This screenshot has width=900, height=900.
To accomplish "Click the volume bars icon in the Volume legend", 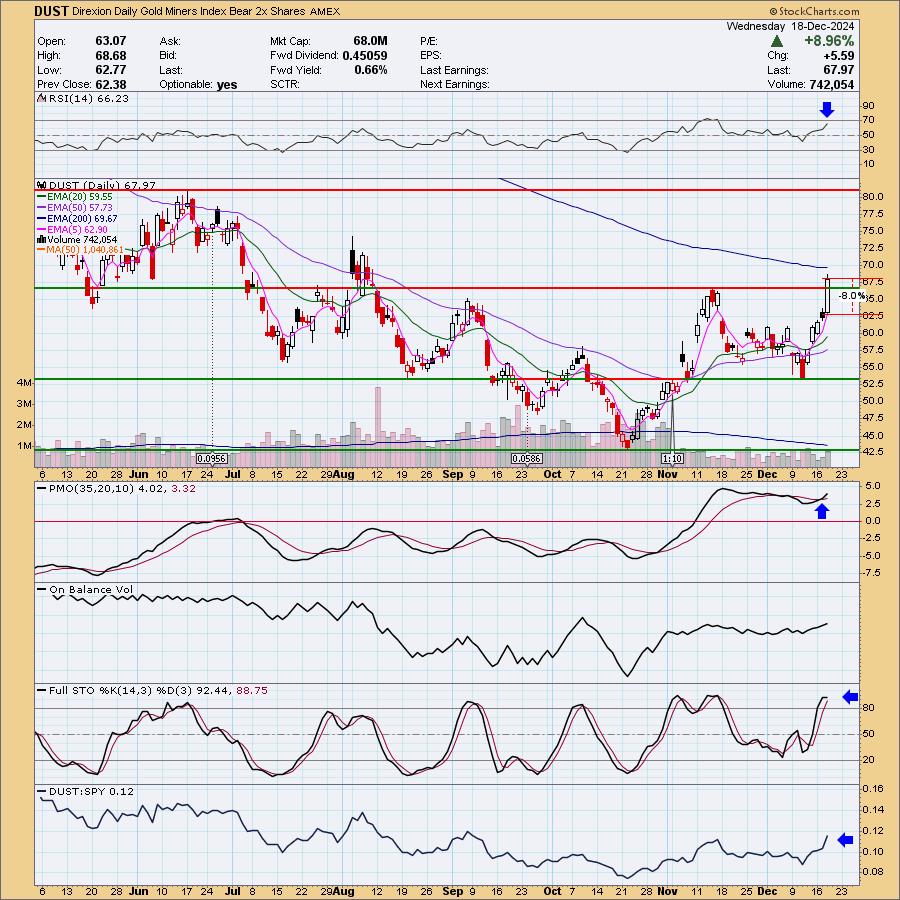I will (41, 239).
